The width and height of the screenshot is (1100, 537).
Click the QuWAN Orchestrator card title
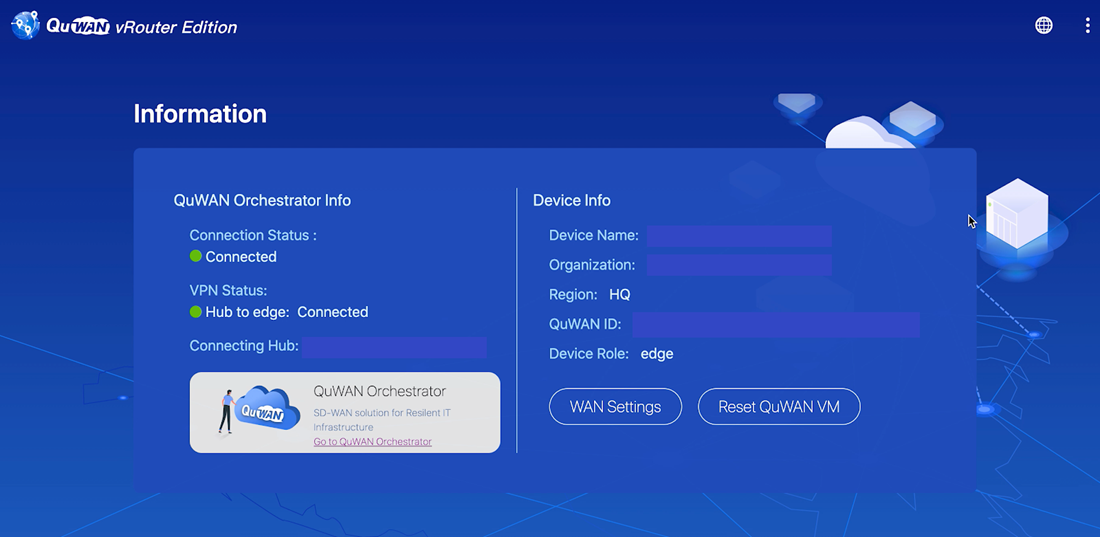coord(379,391)
